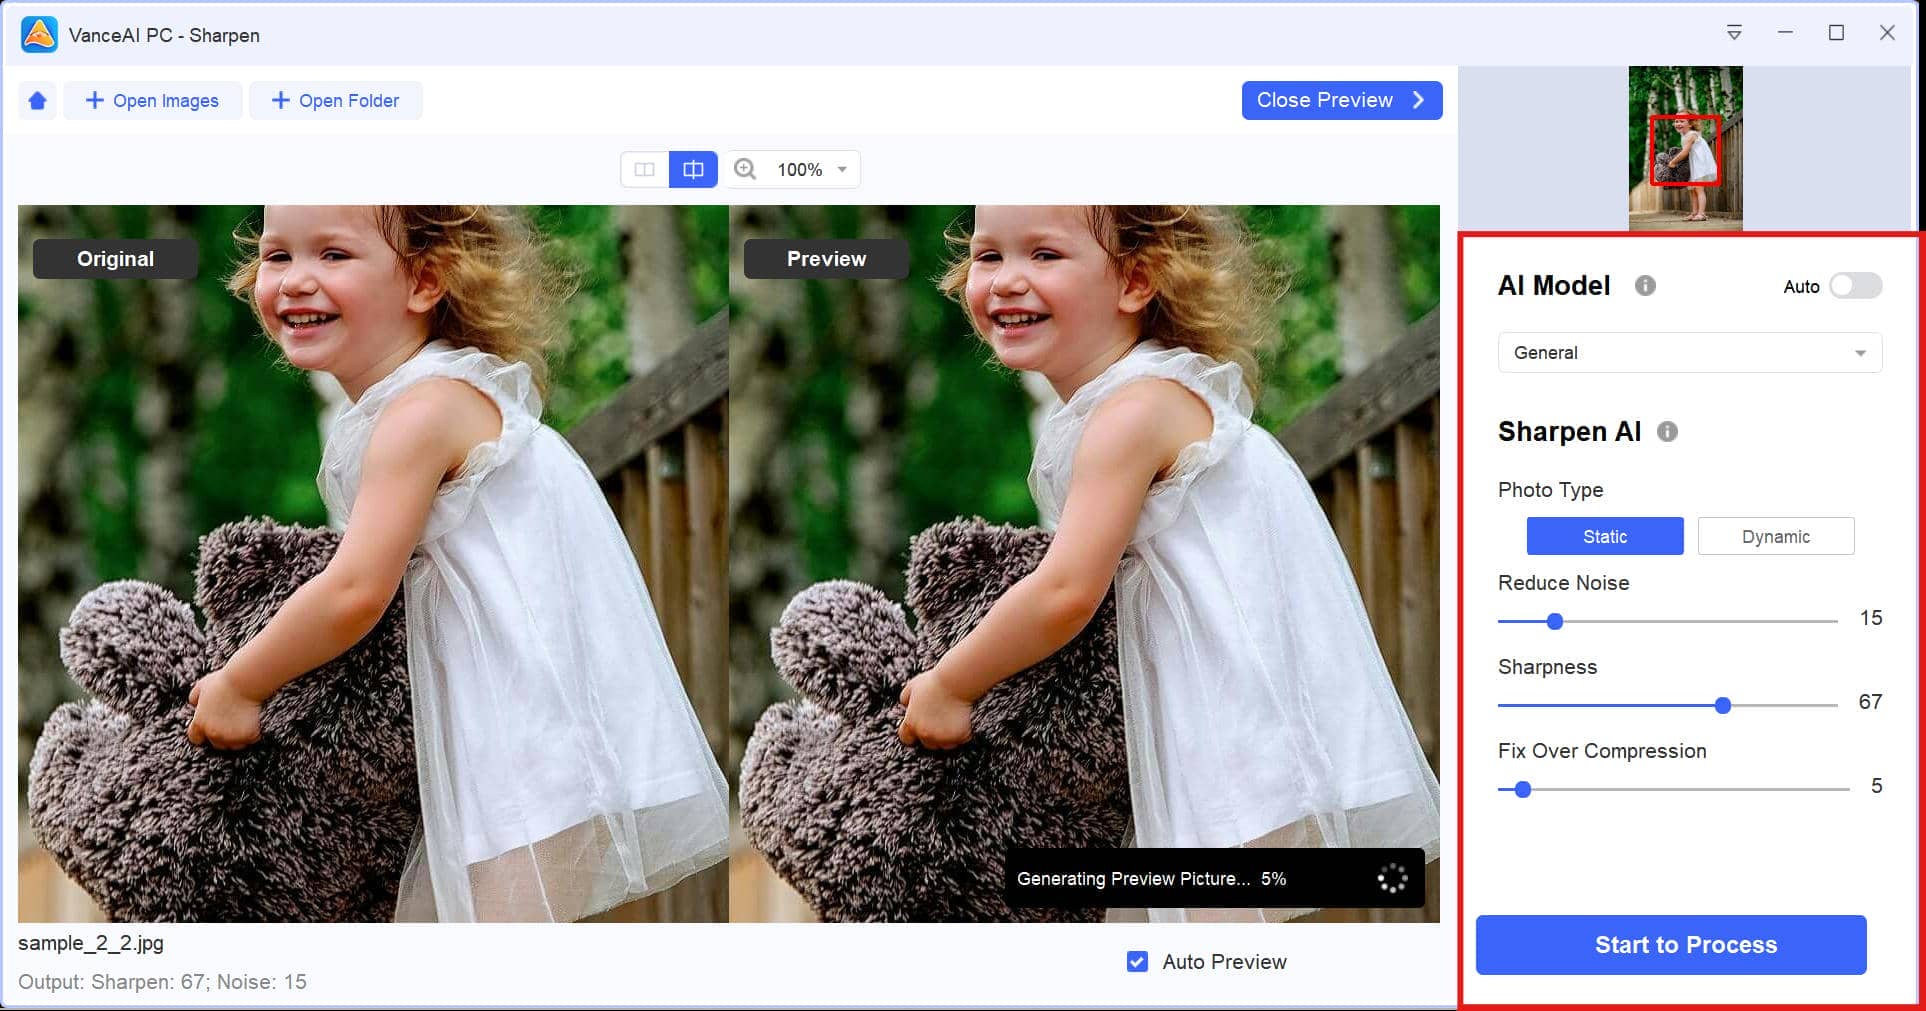Click the Reduce Noise value 15
Image resolution: width=1926 pixels, height=1011 pixels.
1871,618
